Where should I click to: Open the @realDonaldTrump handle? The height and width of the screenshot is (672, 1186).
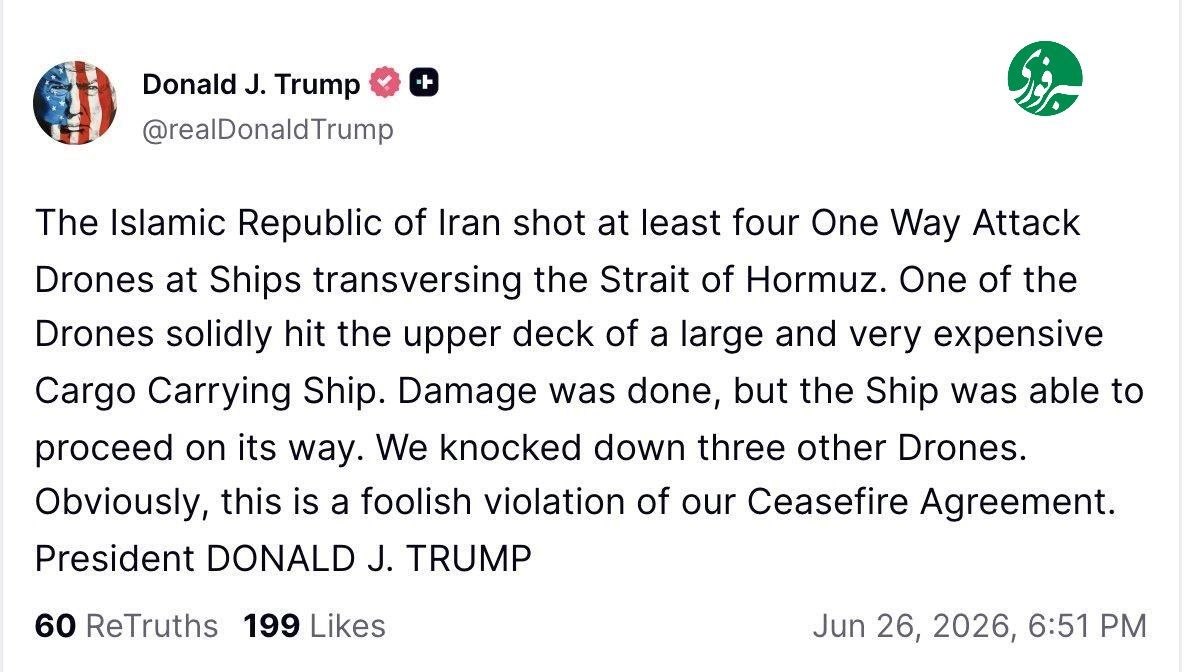268,129
